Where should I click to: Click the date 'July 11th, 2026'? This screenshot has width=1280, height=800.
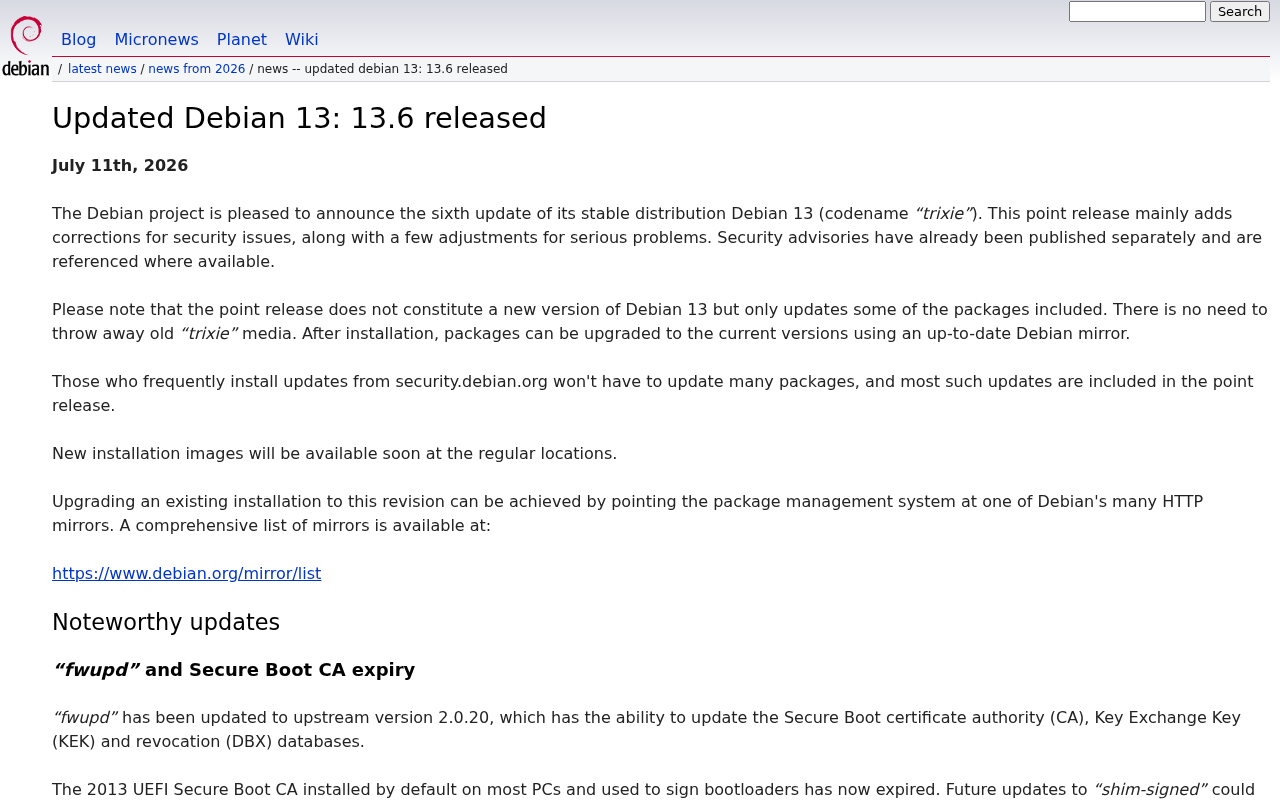coord(120,166)
